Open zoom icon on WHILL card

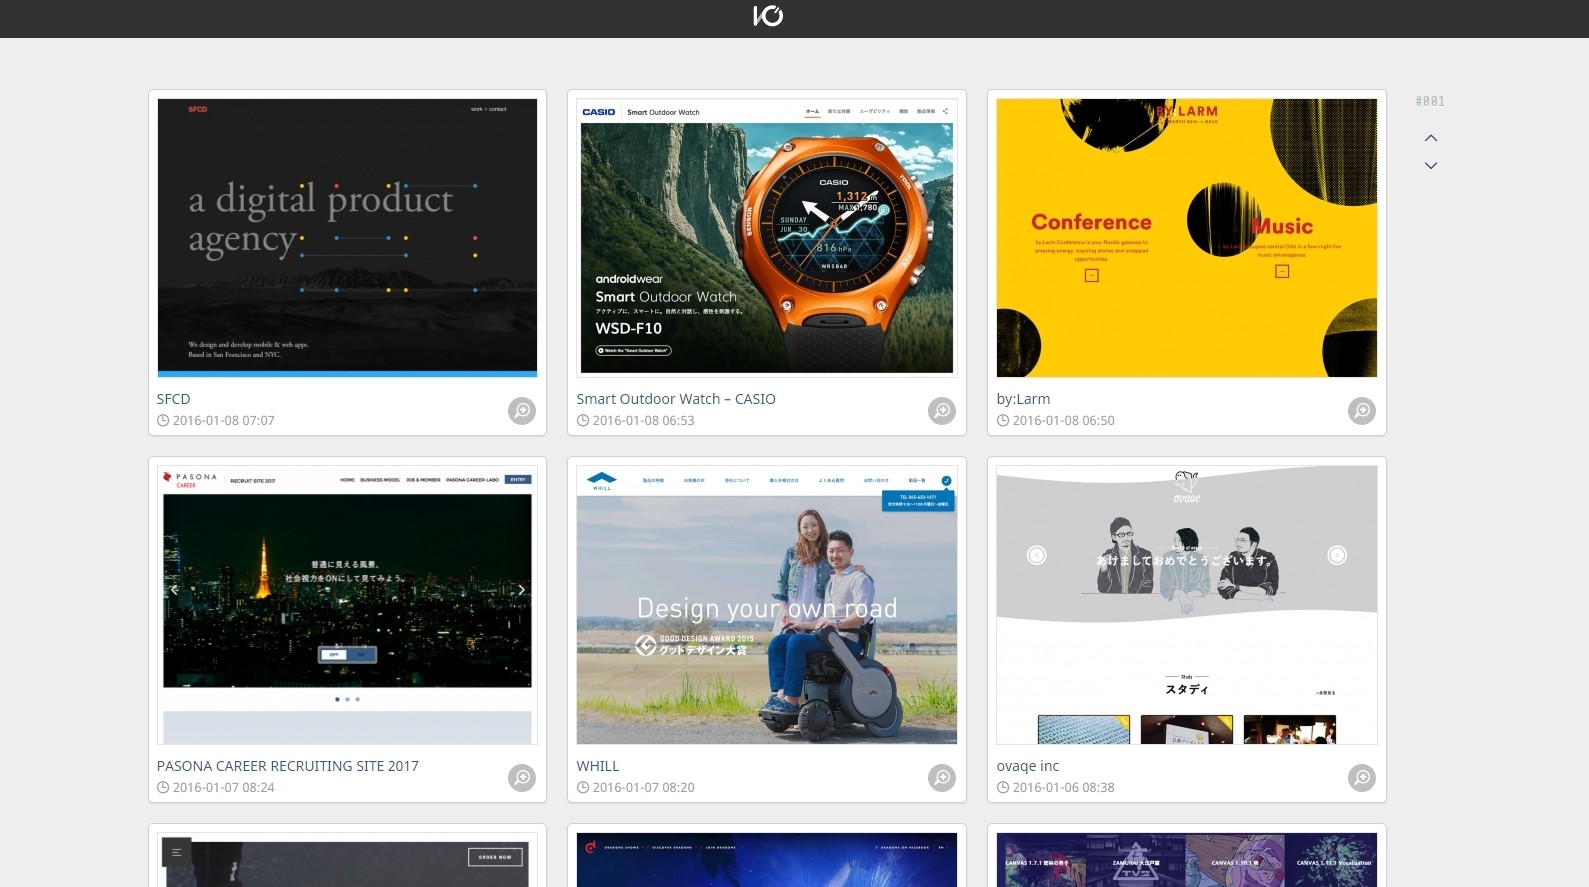point(942,778)
